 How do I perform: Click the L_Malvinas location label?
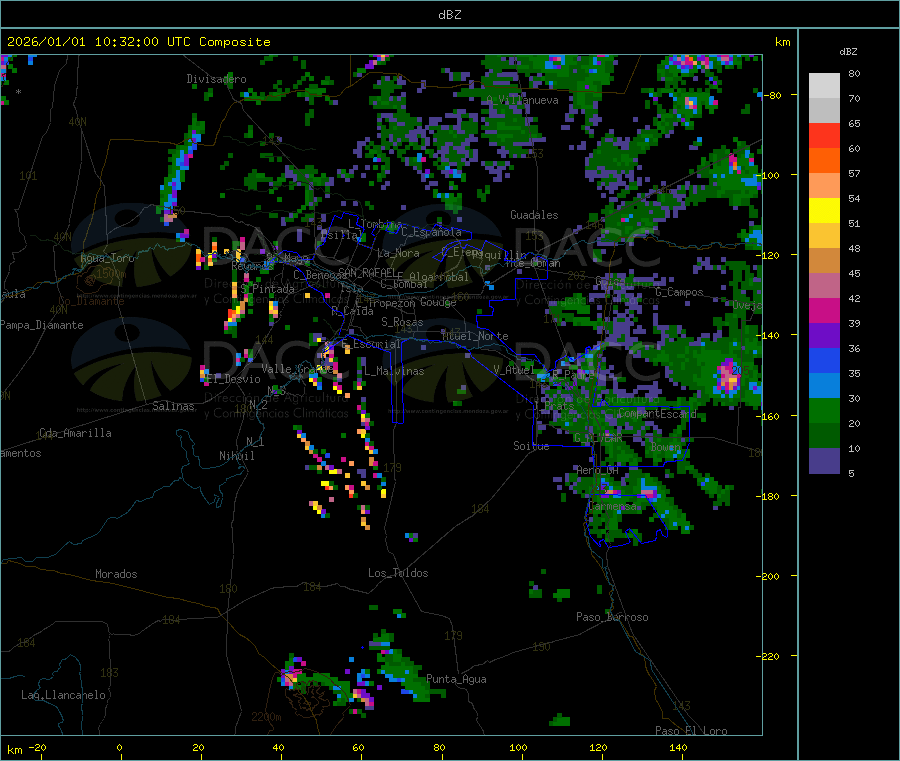pos(394,371)
